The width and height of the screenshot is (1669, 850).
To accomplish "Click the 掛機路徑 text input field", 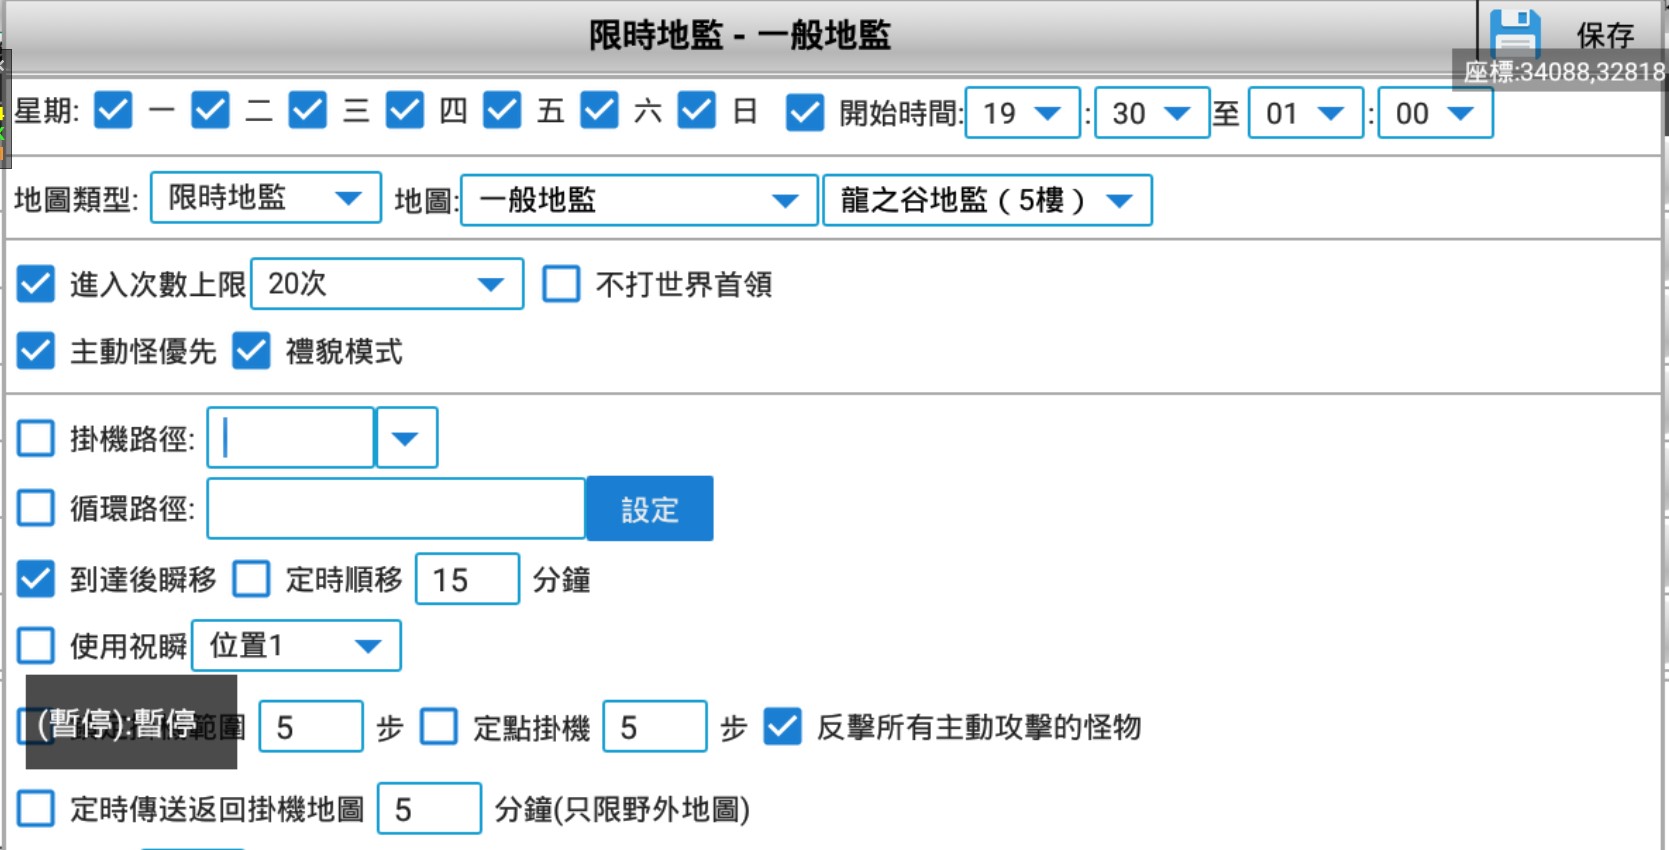I will pyautogui.click(x=290, y=437).
